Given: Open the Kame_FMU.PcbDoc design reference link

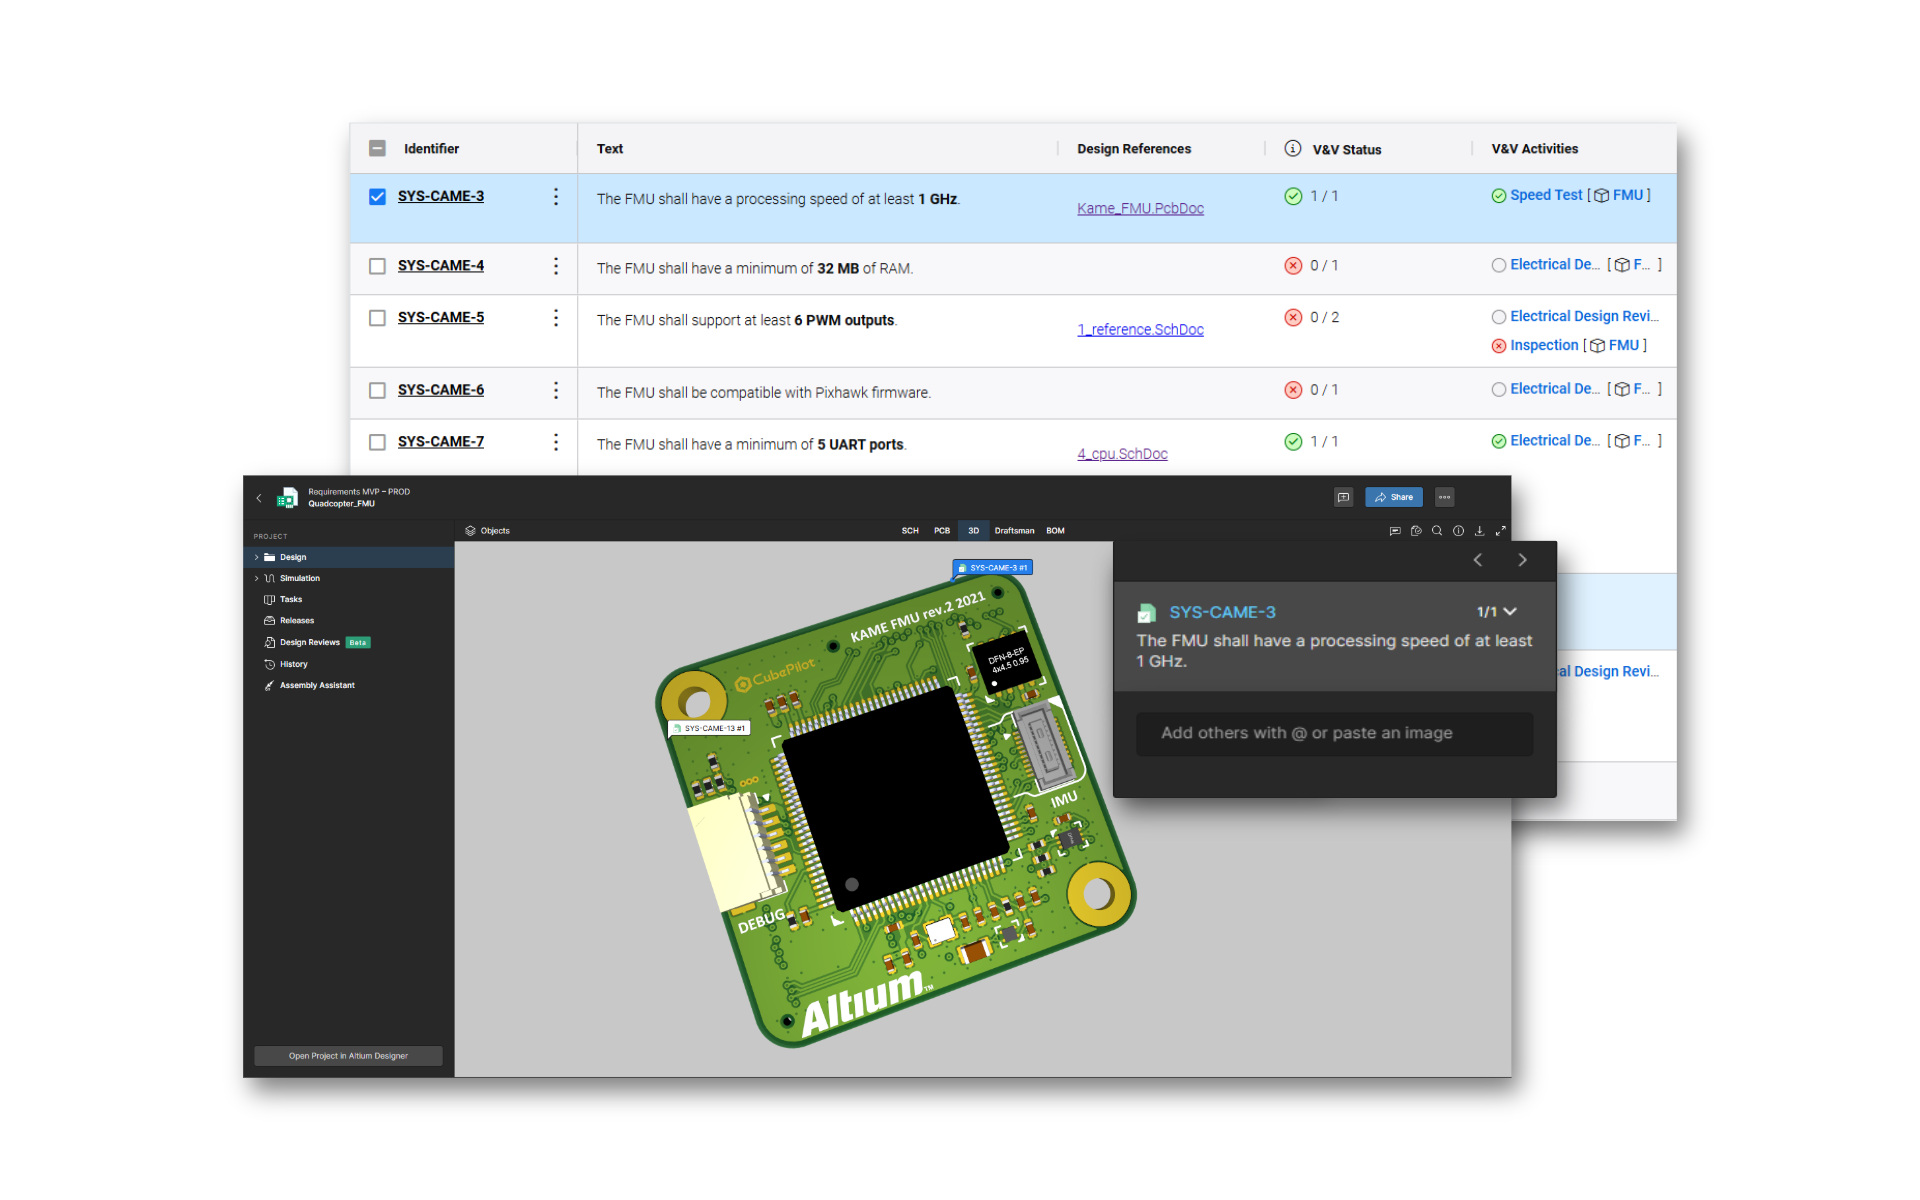Looking at the screenshot, I should point(1140,208).
